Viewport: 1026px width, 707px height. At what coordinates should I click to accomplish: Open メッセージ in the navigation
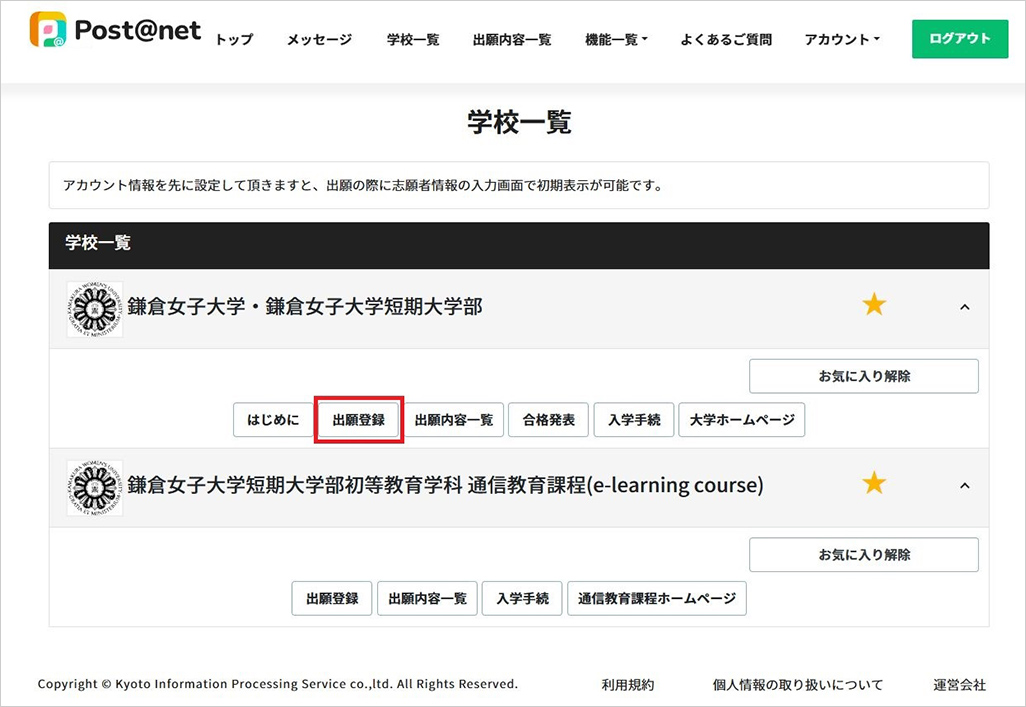[x=319, y=39]
